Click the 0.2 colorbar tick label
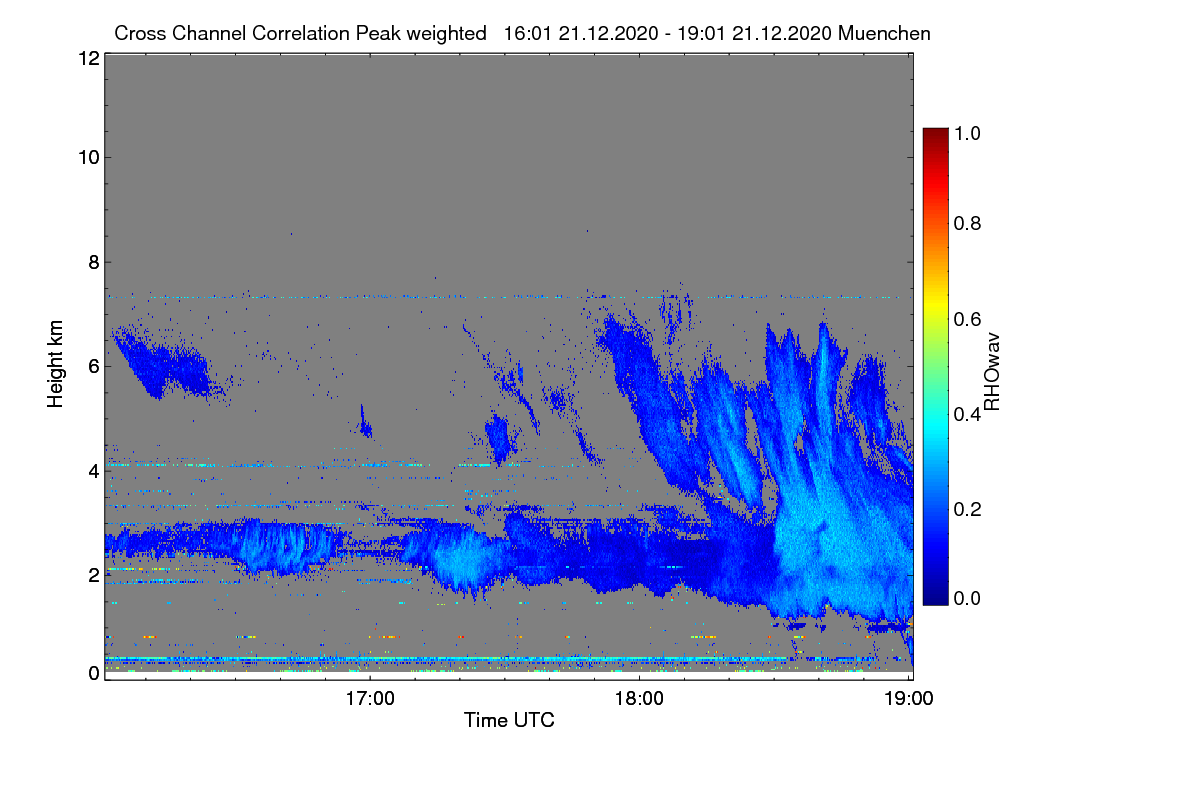Image resolution: width=1200 pixels, height=800 pixels. (x=970, y=509)
